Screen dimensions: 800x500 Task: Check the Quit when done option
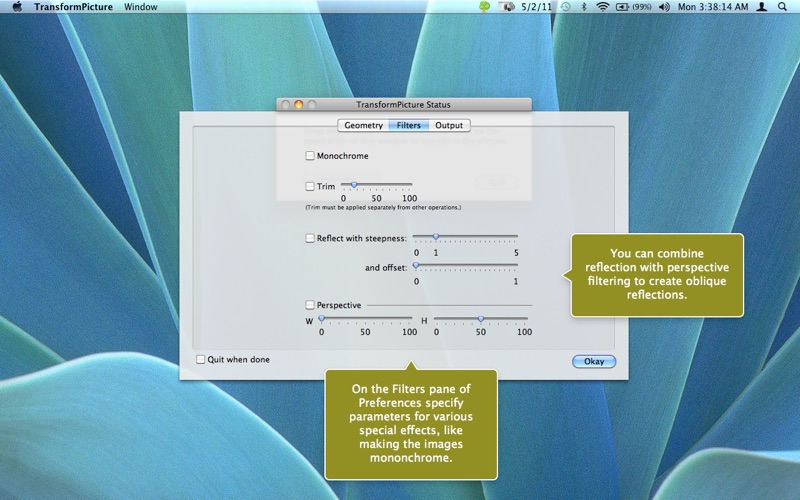(201, 359)
